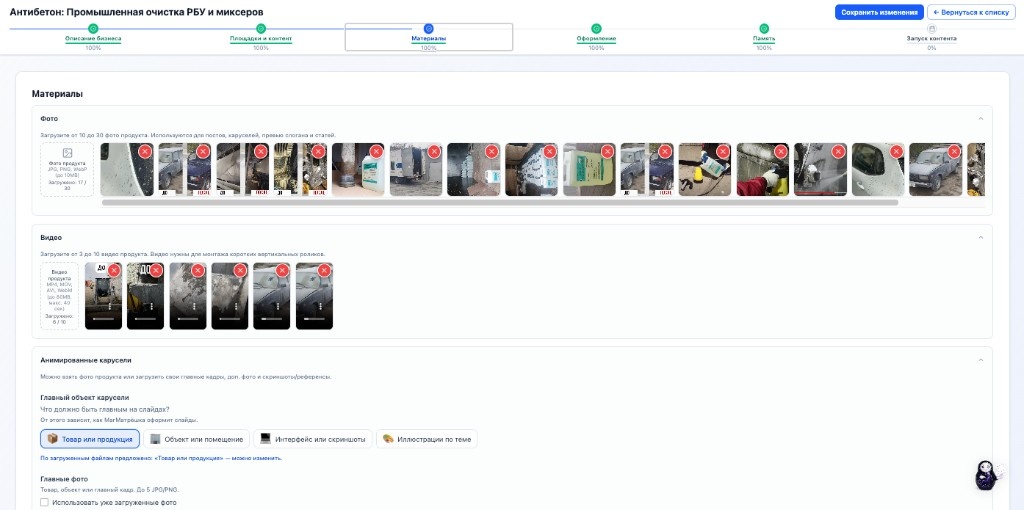
Task: Remove the photo with the red-sleeved arm
Action: tap(780, 151)
